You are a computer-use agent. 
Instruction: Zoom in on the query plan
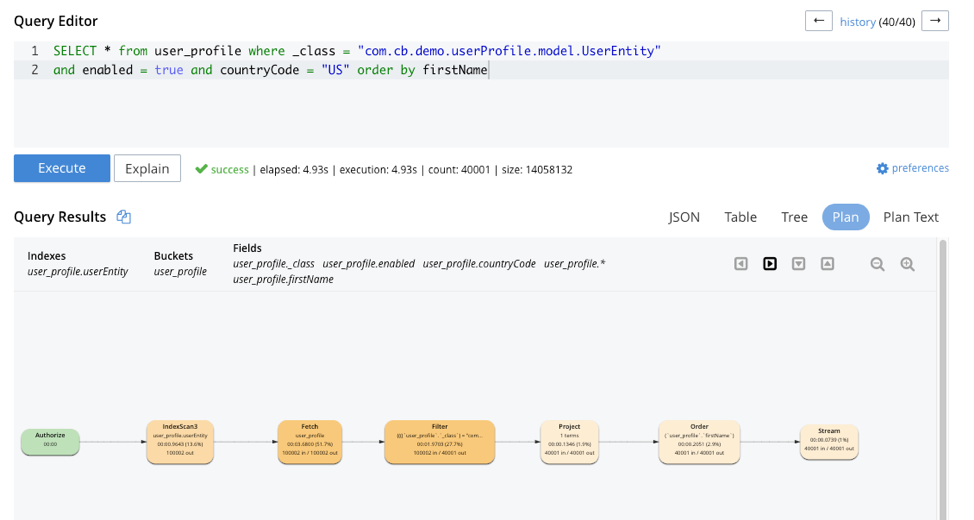click(907, 264)
